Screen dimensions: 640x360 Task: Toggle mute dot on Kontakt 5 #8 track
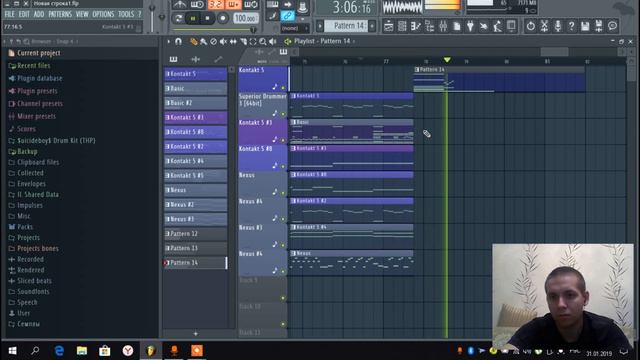(x=283, y=166)
